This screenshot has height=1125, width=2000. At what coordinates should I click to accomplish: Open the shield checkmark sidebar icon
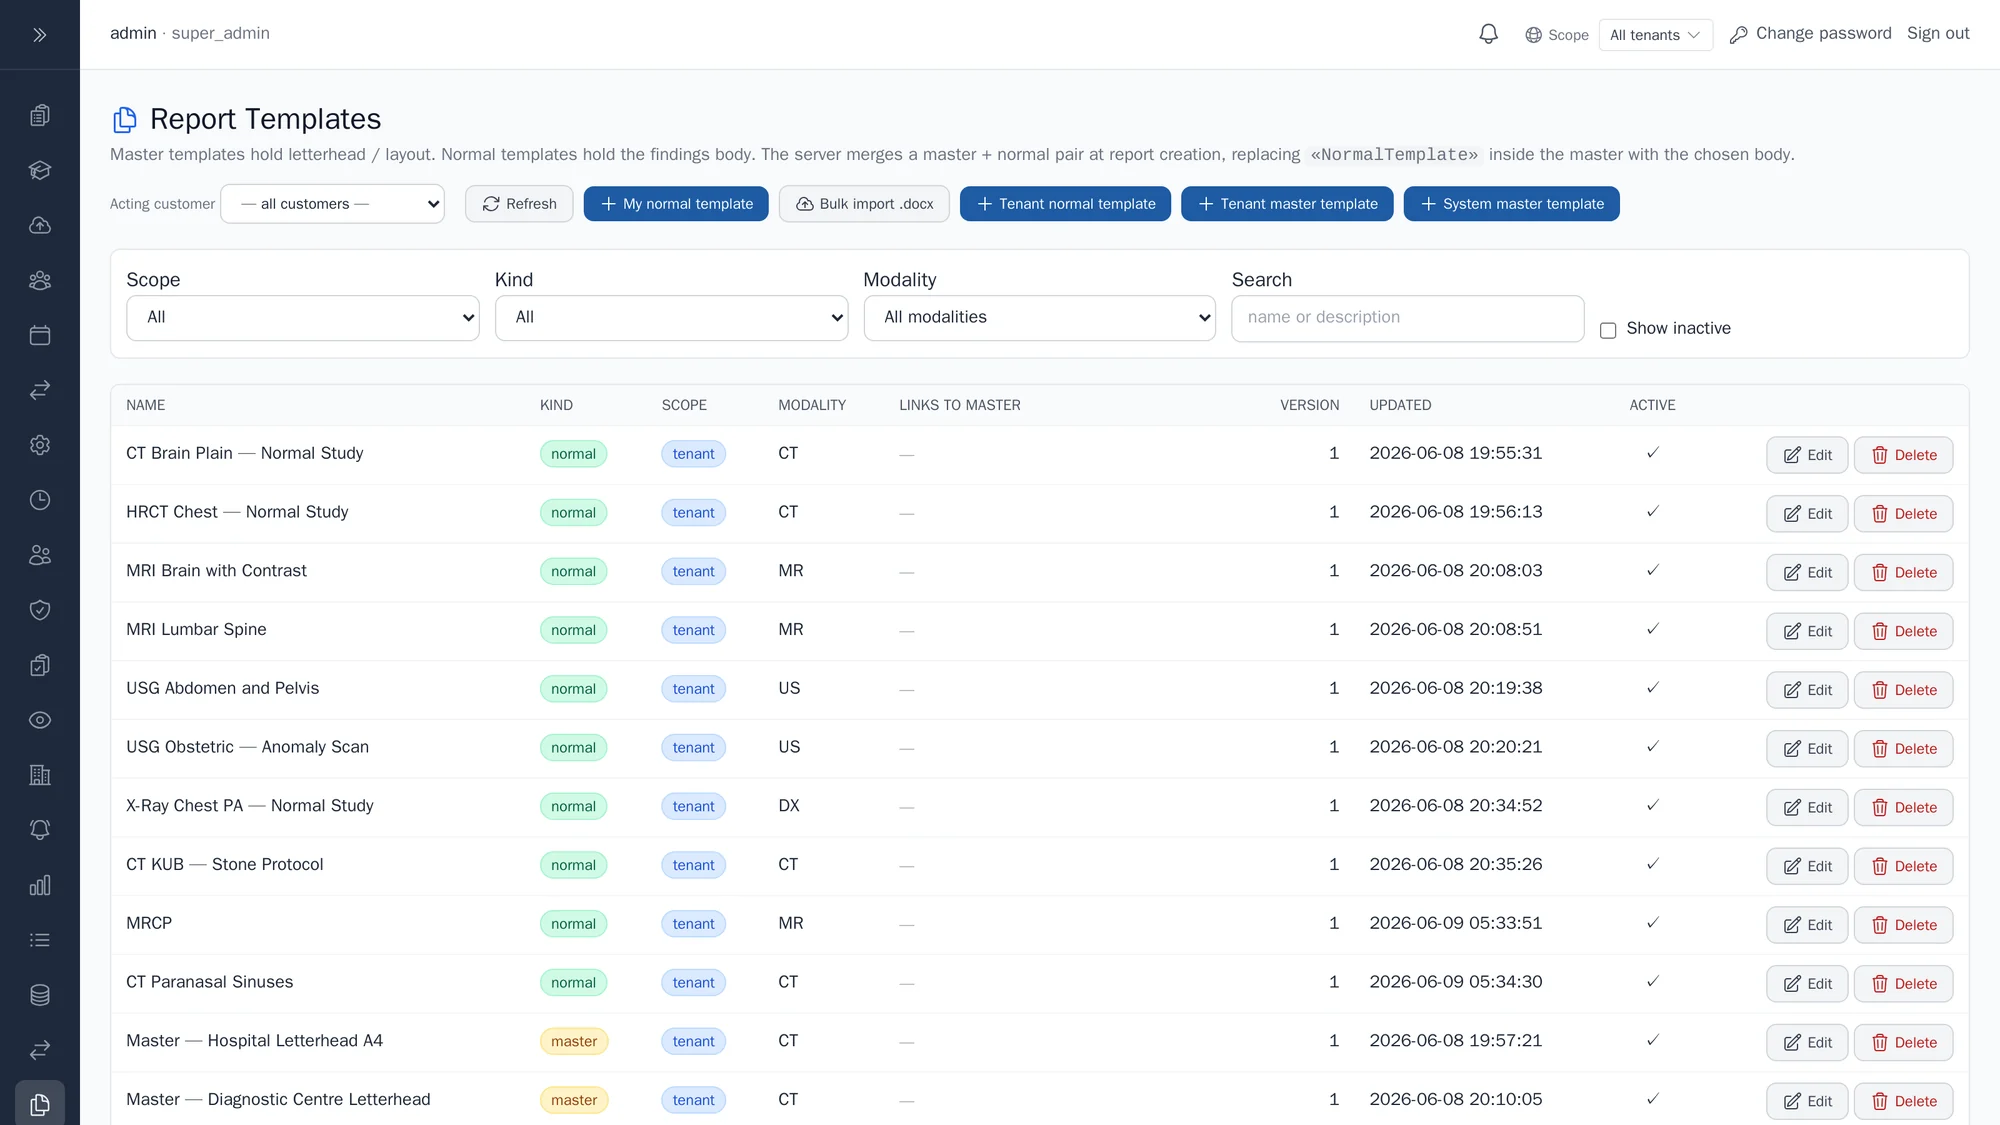coord(39,610)
